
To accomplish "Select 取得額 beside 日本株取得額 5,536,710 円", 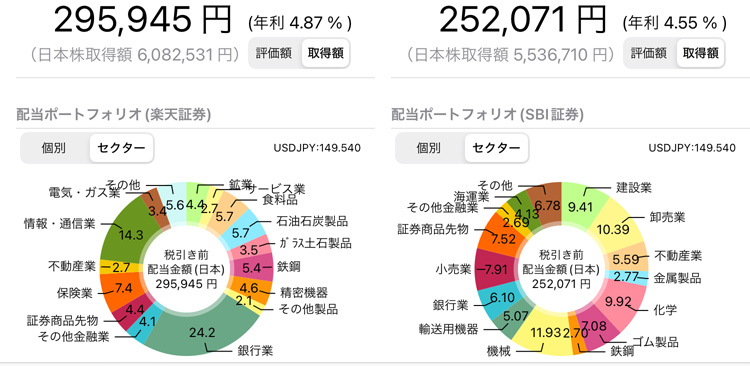I will [x=701, y=53].
